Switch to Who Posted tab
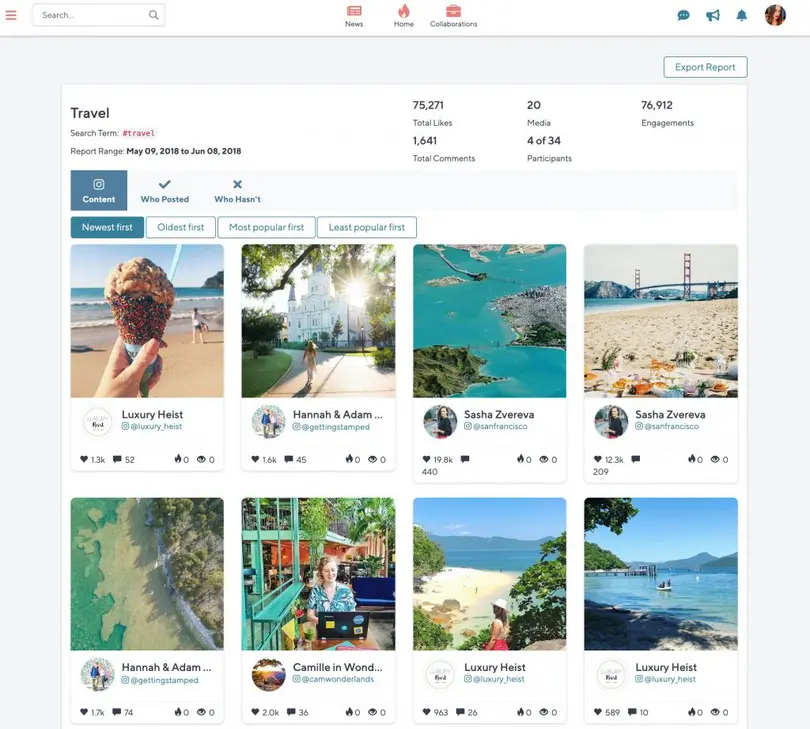Screen dimensions: 810x729 point(164,190)
